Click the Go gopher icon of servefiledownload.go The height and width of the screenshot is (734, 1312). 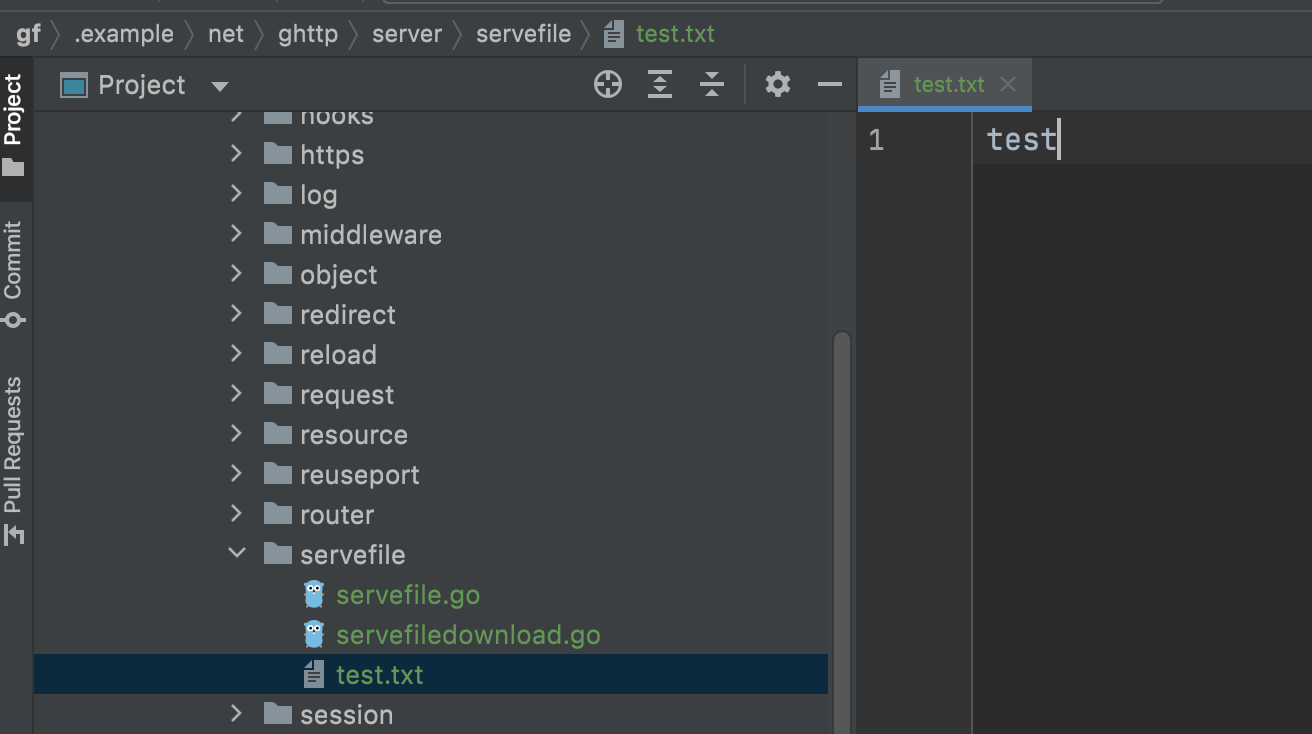coord(314,635)
